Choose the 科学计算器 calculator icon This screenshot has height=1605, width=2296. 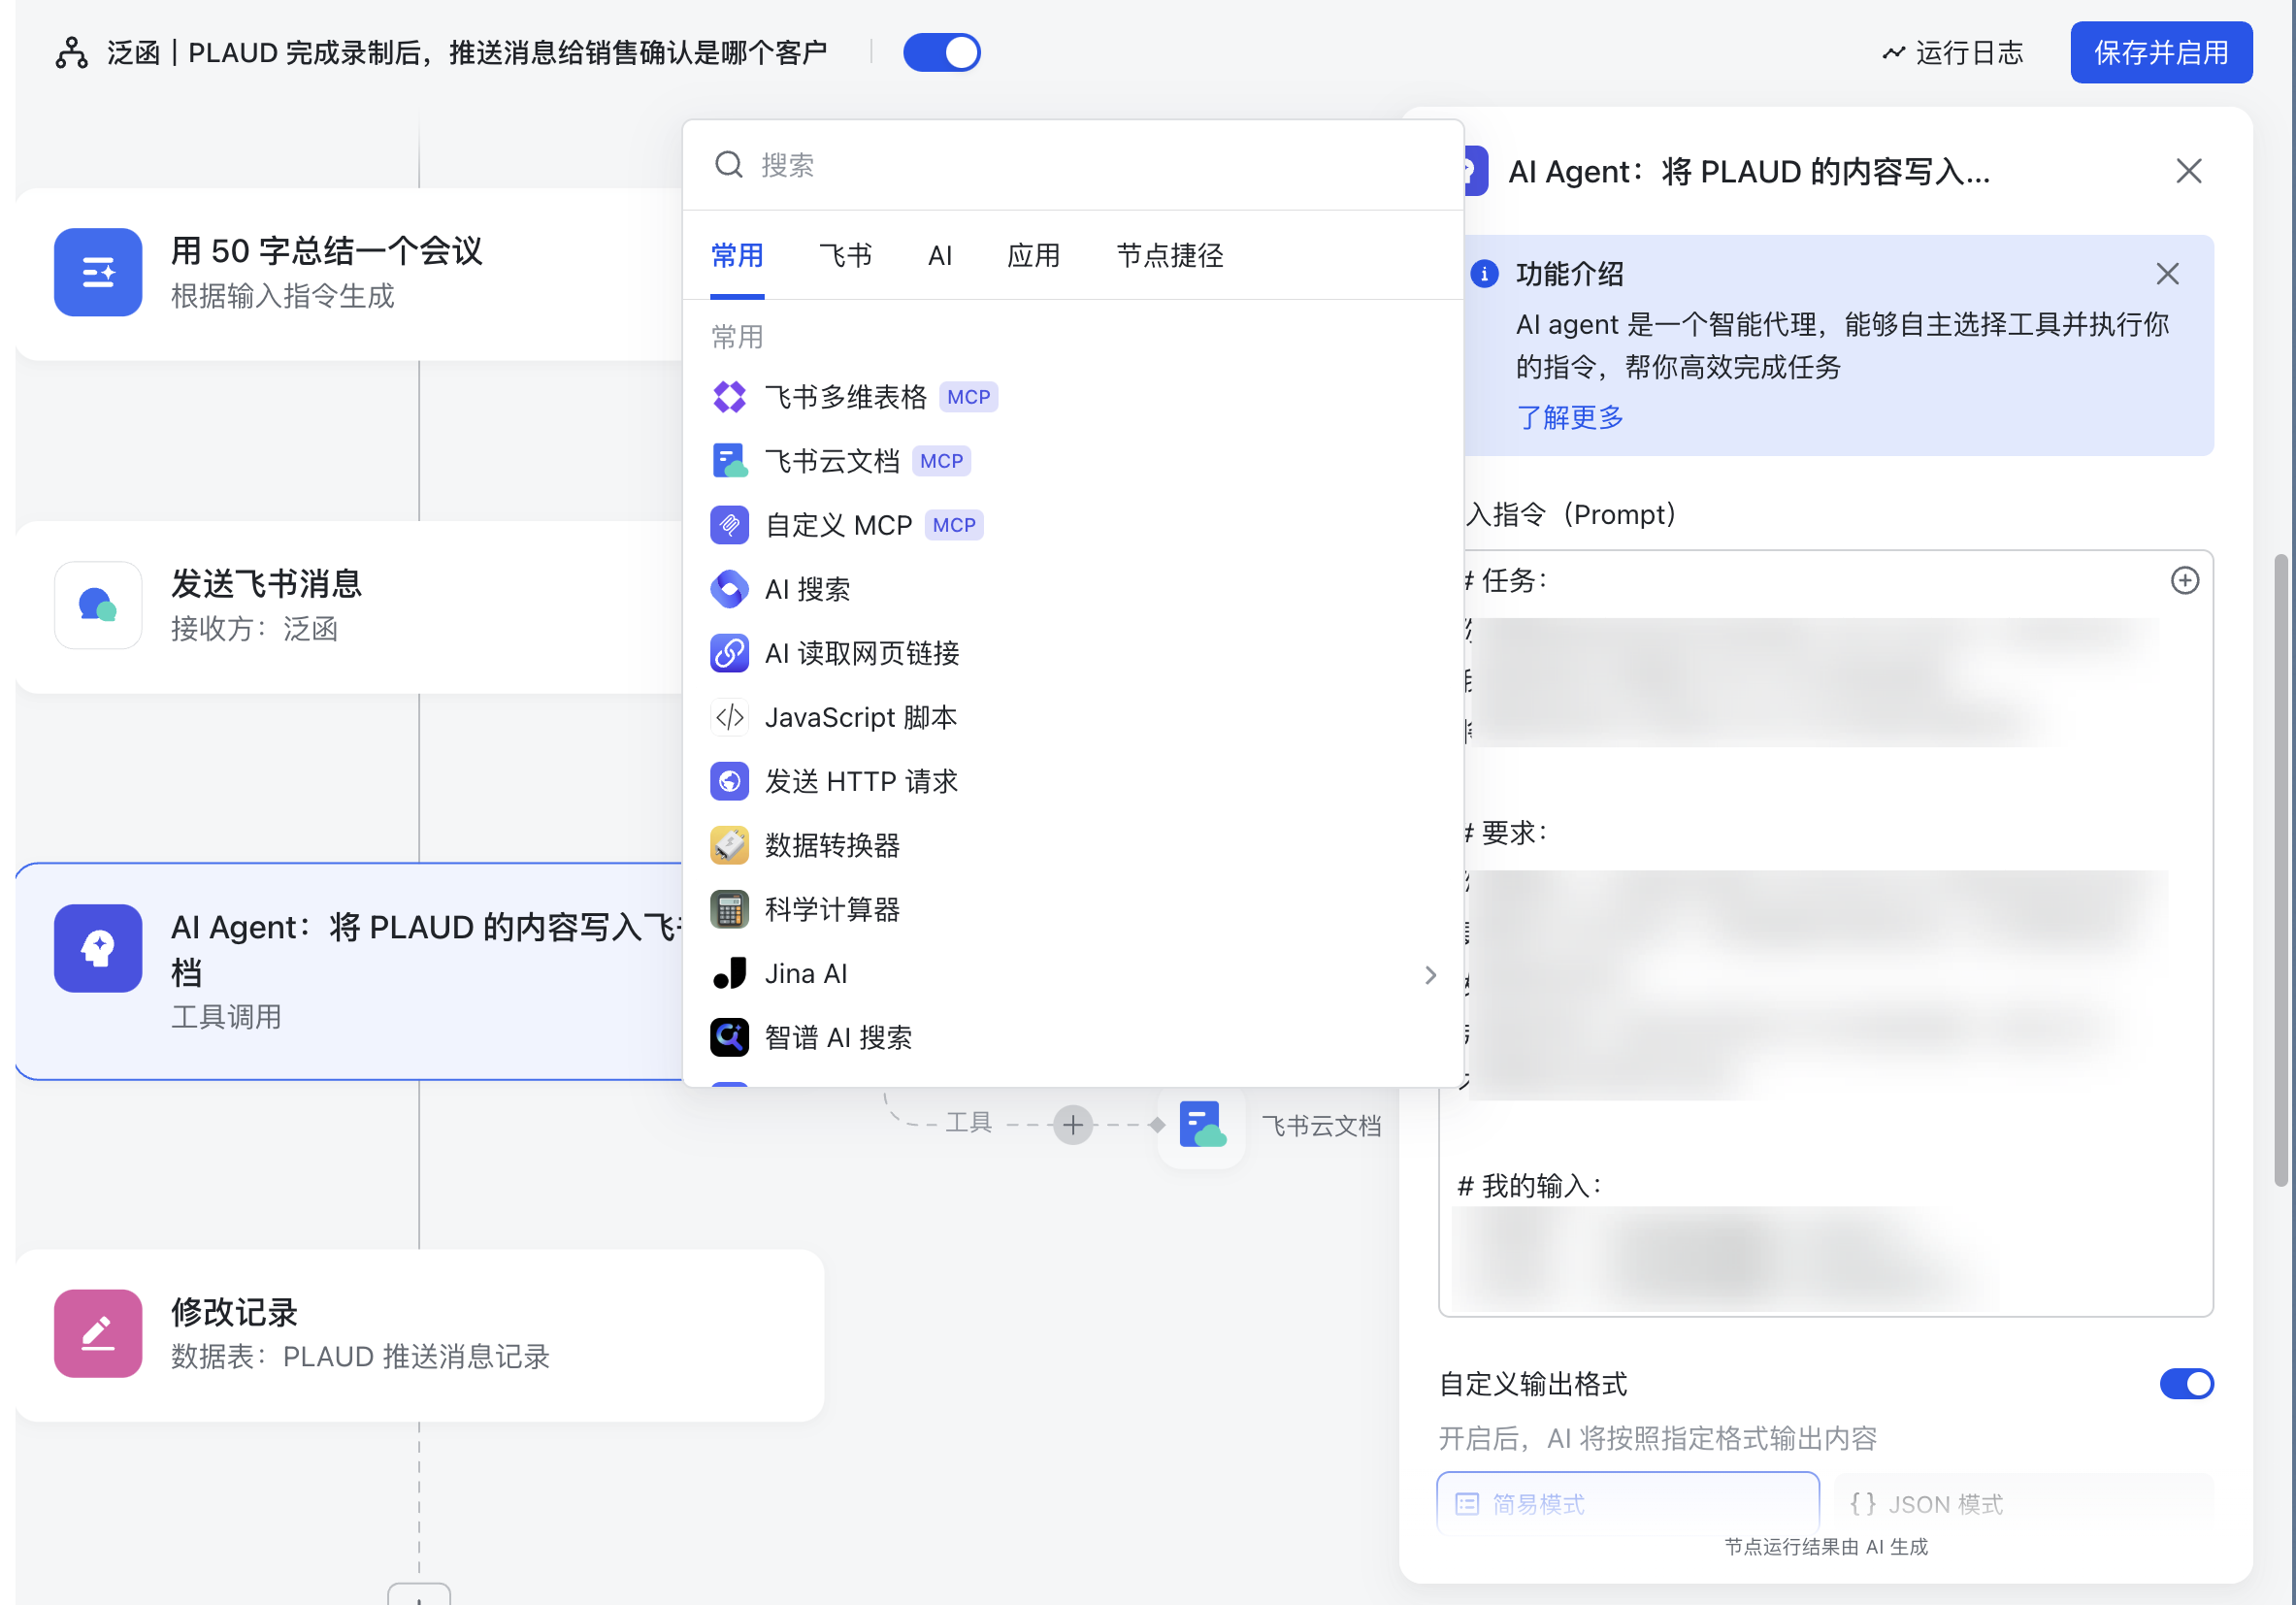[729, 909]
